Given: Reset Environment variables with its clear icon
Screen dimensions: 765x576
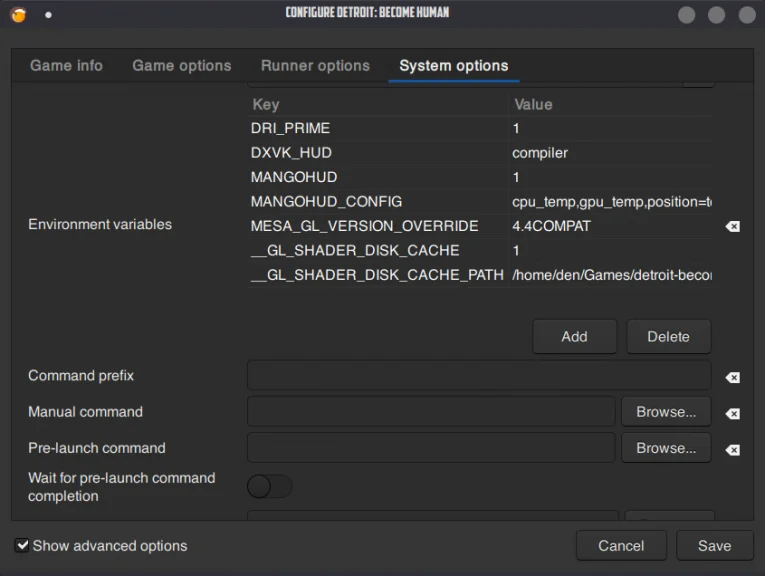Looking at the screenshot, I should pyautogui.click(x=732, y=227).
